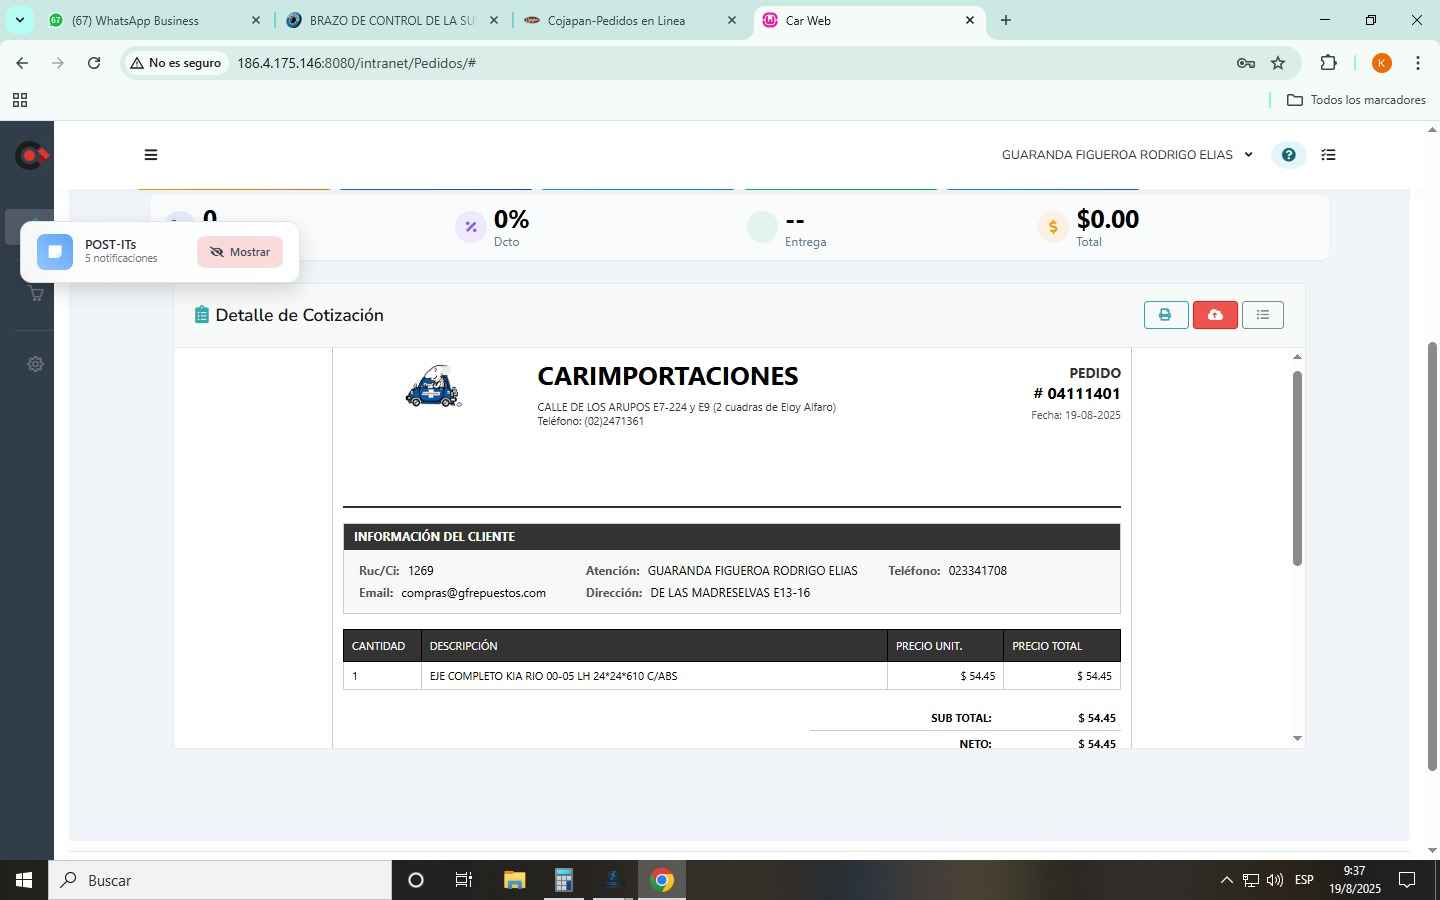Viewport: 1440px width, 900px height.
Task: Expand the tab search chevron in Chrome
Action: pyautogui.click(x=19, y=20)
